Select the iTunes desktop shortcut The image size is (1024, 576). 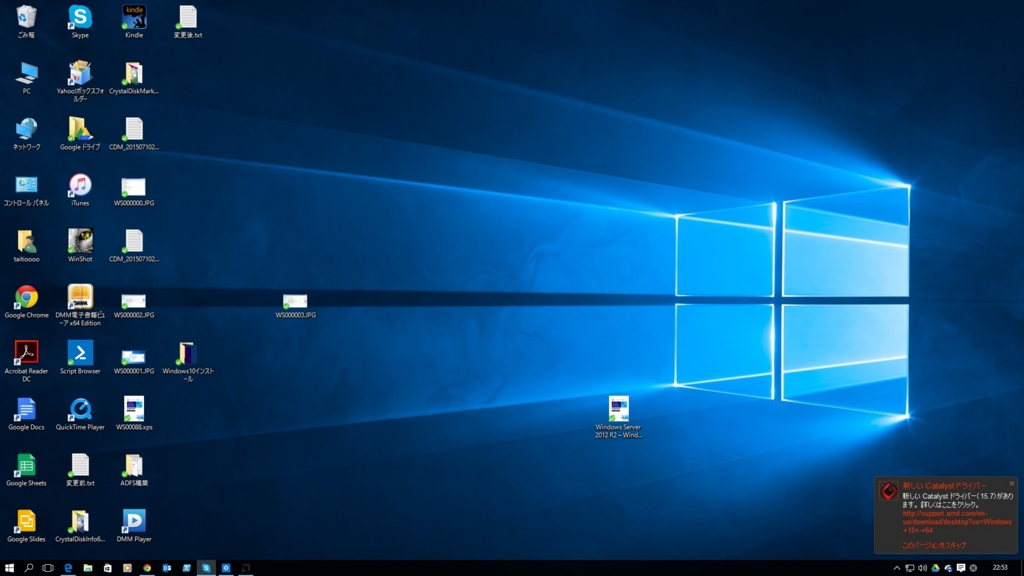click(80, 189)
